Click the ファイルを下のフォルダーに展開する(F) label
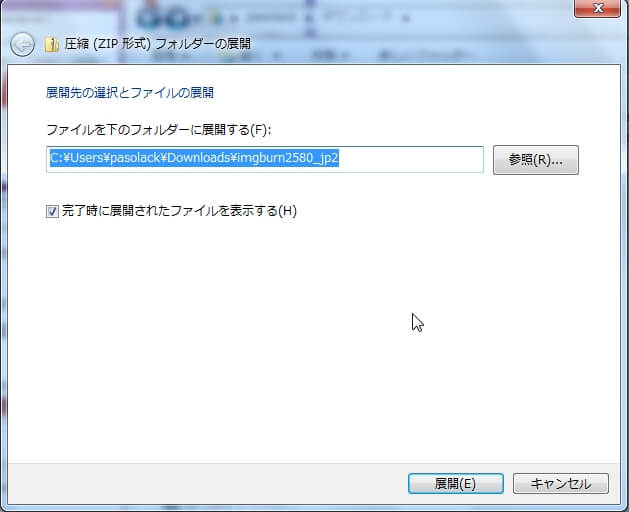The width and height of the screenshot is (629, 512). click(x=159, y=130)
